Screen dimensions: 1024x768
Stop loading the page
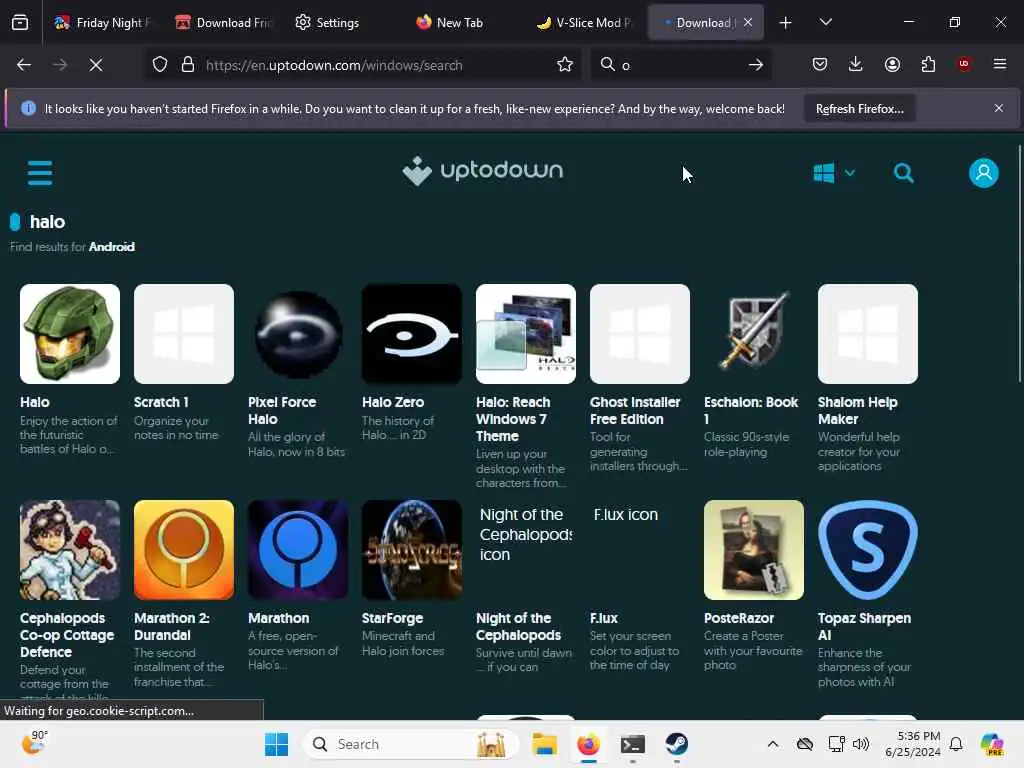click(95, 65)
